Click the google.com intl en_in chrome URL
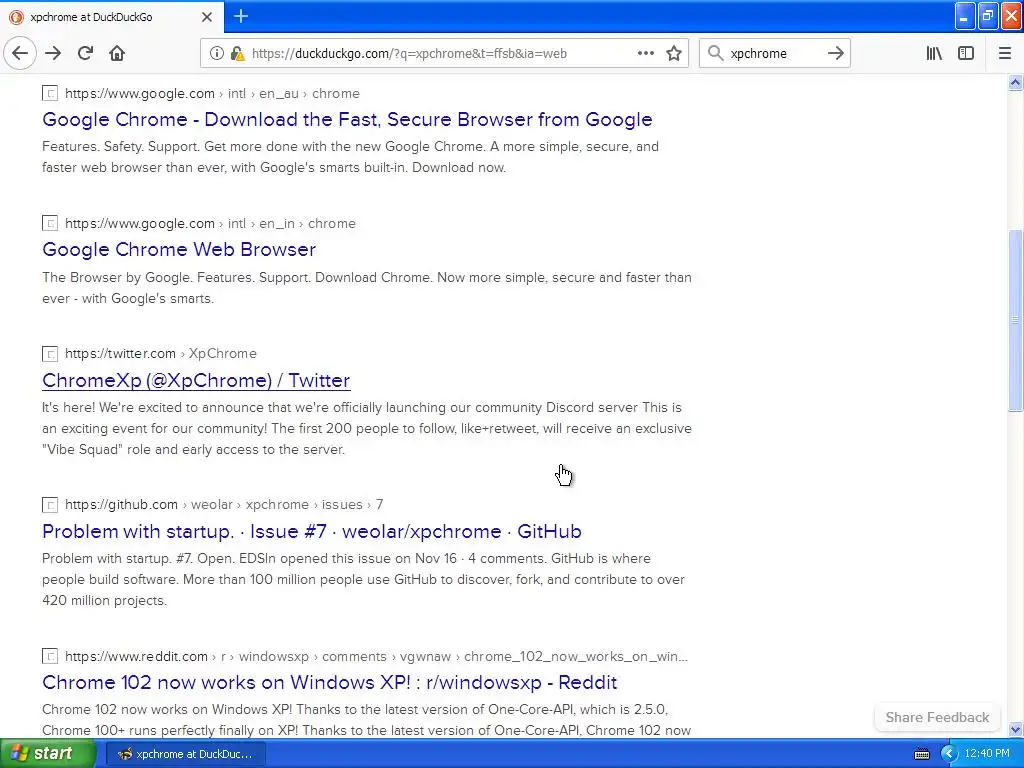This screenshot has width=1024, height=768. (210, 223)
